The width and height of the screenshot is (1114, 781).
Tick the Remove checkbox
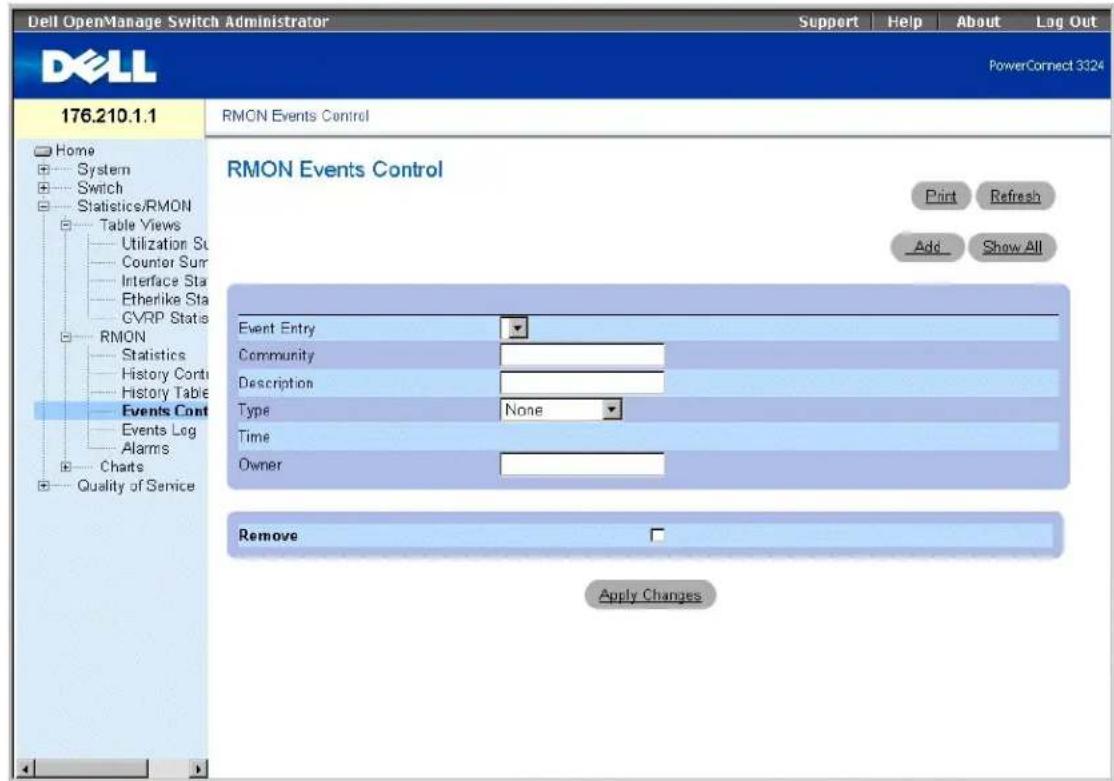[x=658, y=535]
